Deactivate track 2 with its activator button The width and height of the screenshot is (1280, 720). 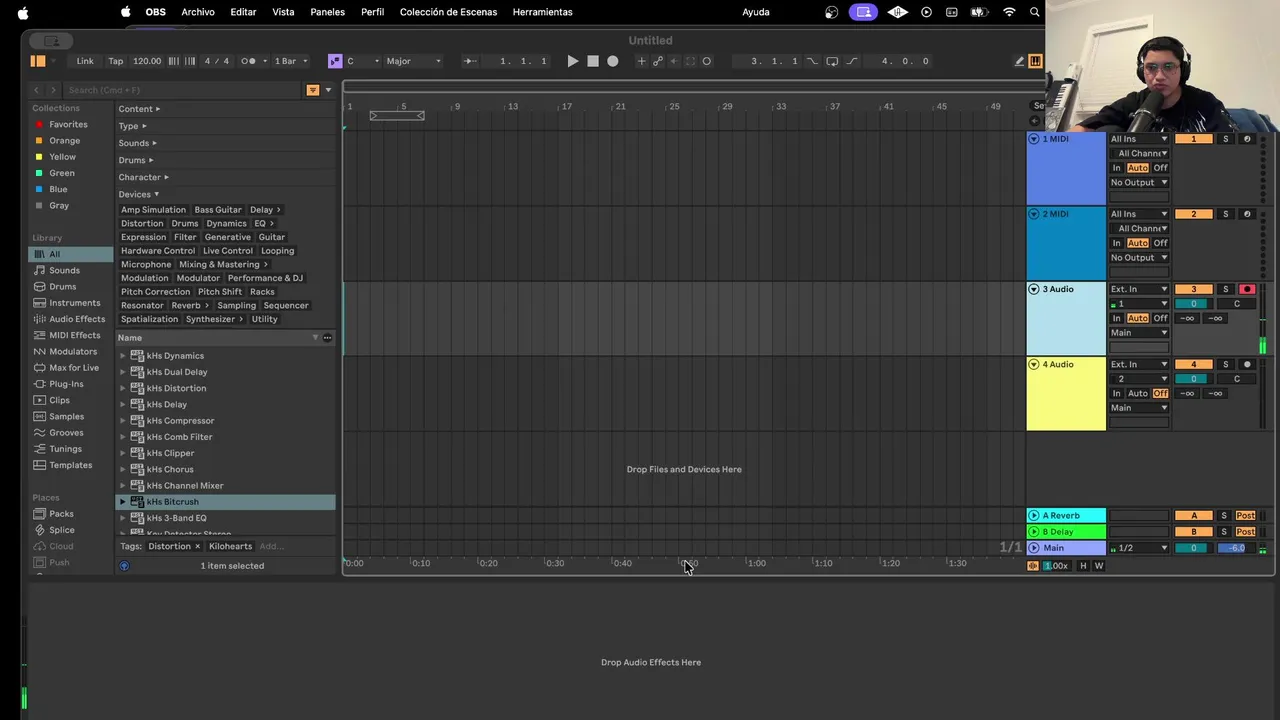(x=1193, y=214)
